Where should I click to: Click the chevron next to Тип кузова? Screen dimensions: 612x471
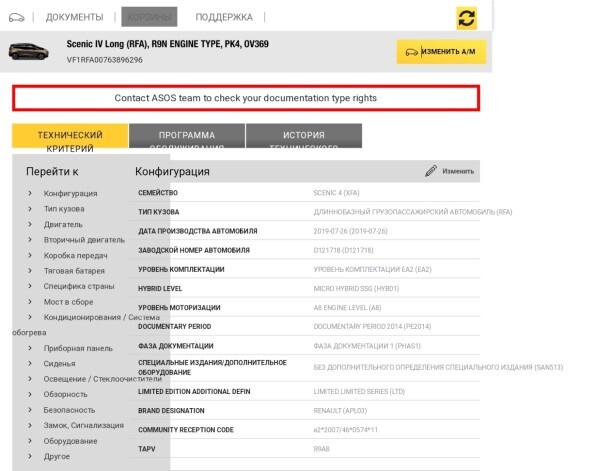point(30,209)
